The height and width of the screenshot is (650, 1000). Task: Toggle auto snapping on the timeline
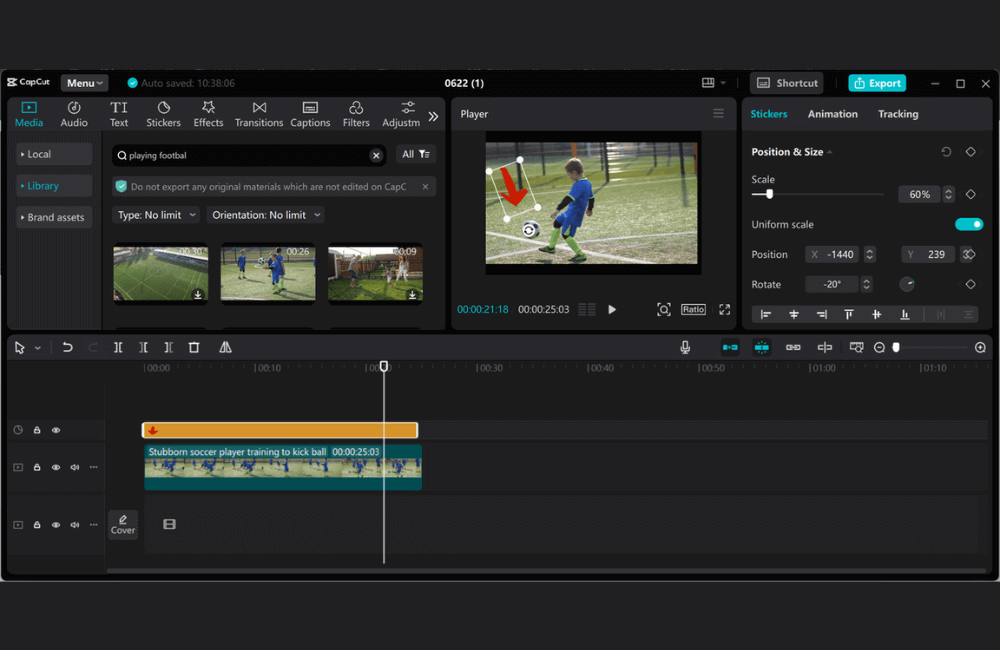[x=761, y=347]
